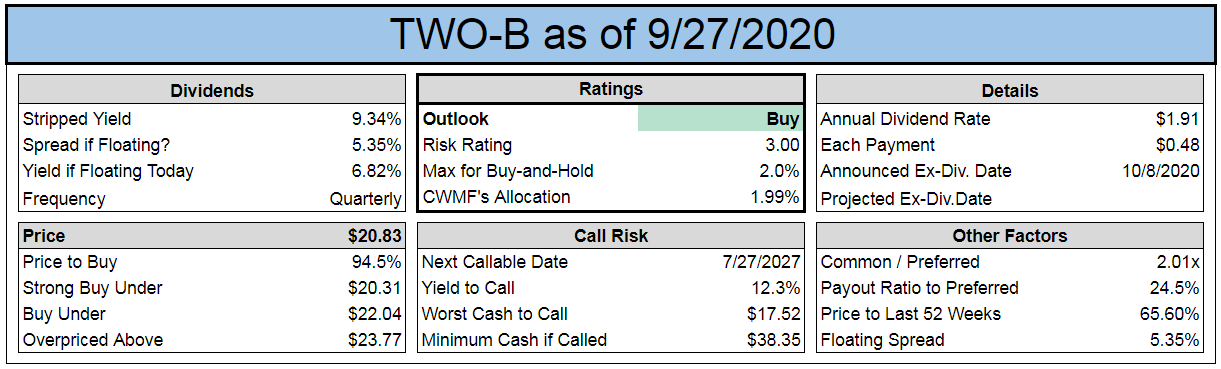This screenshot has width=1221, height=369.
Task: Select the Other Factors header cell
Action: [x=1009, y=236]
